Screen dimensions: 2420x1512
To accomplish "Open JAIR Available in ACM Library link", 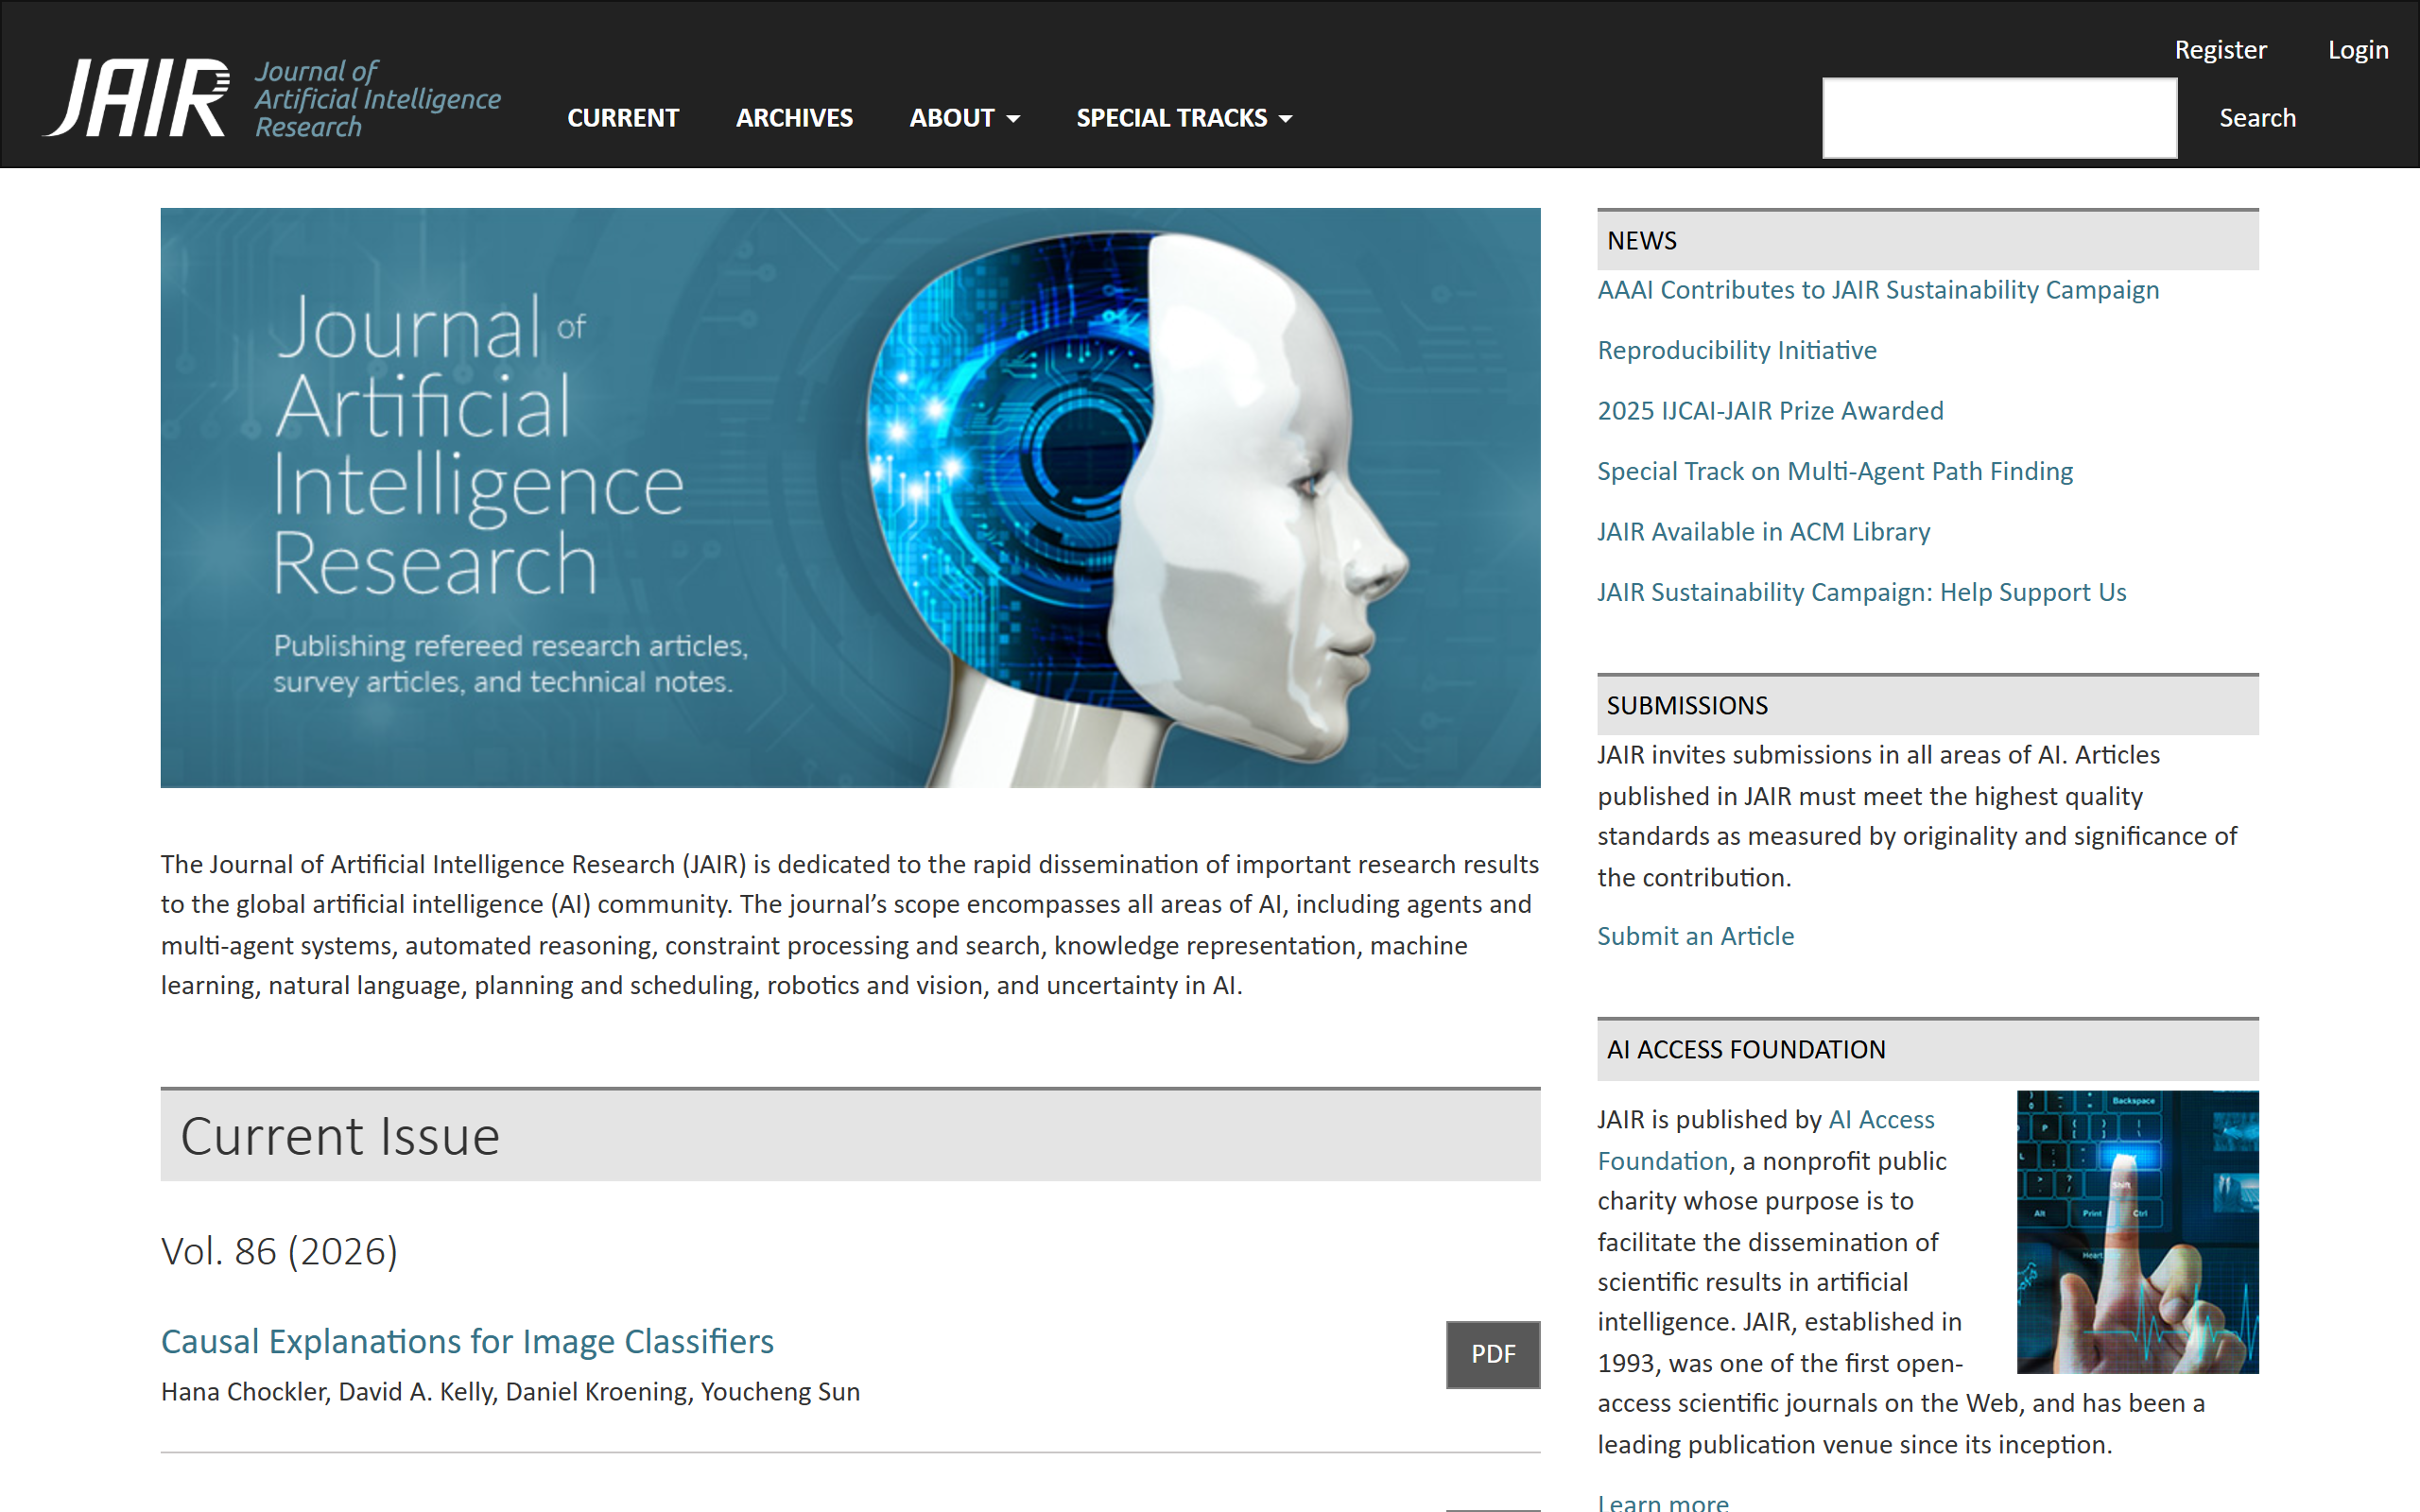I will click(x=1764, y=532).
